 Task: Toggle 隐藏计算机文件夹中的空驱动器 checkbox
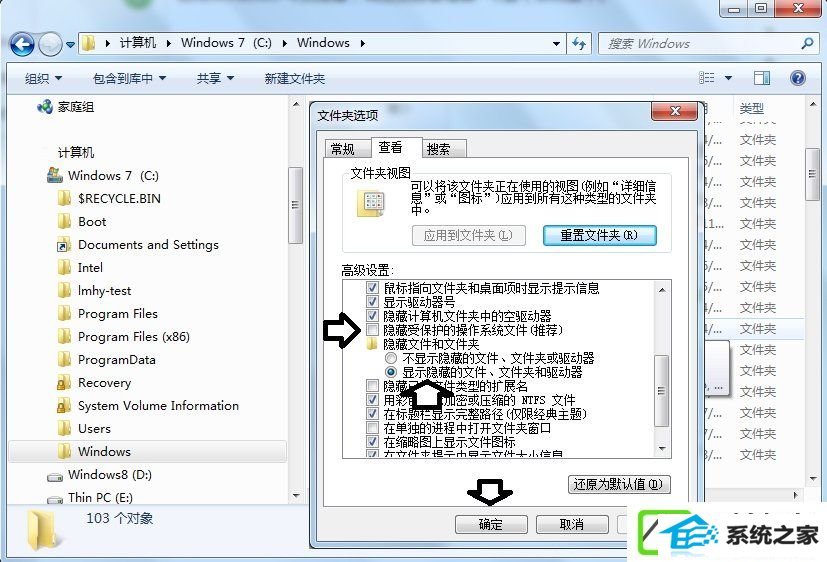pos(372,316)
